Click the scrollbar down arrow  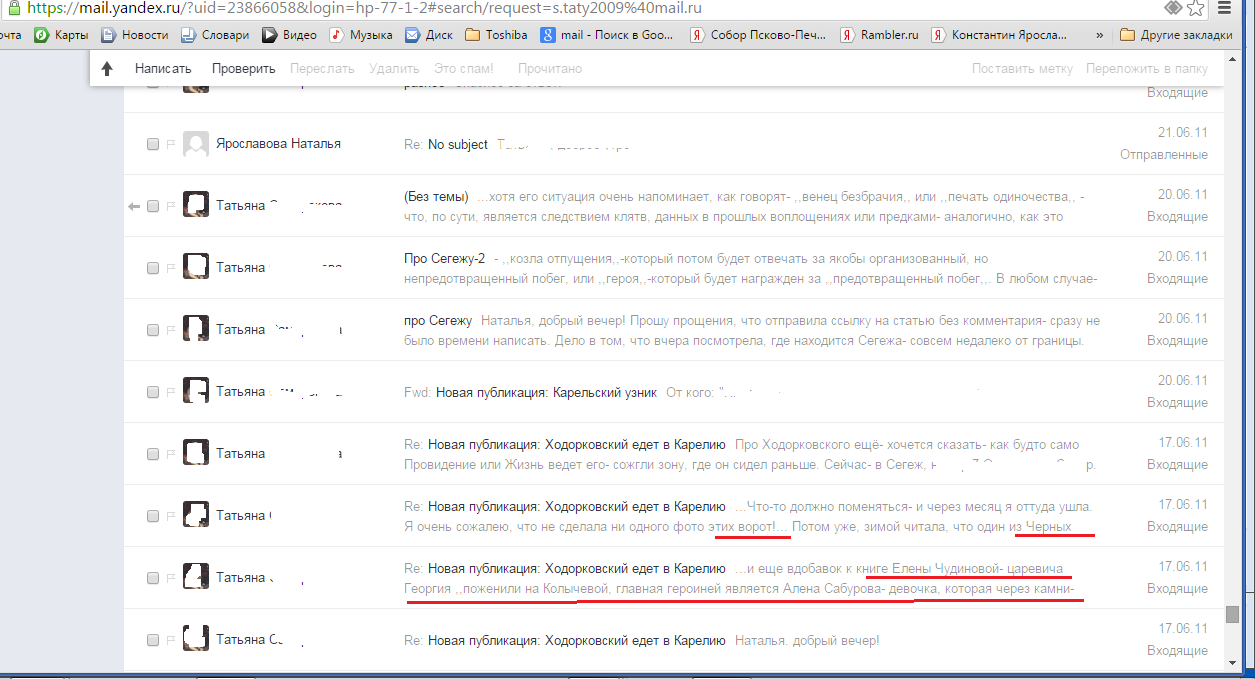1232,664
